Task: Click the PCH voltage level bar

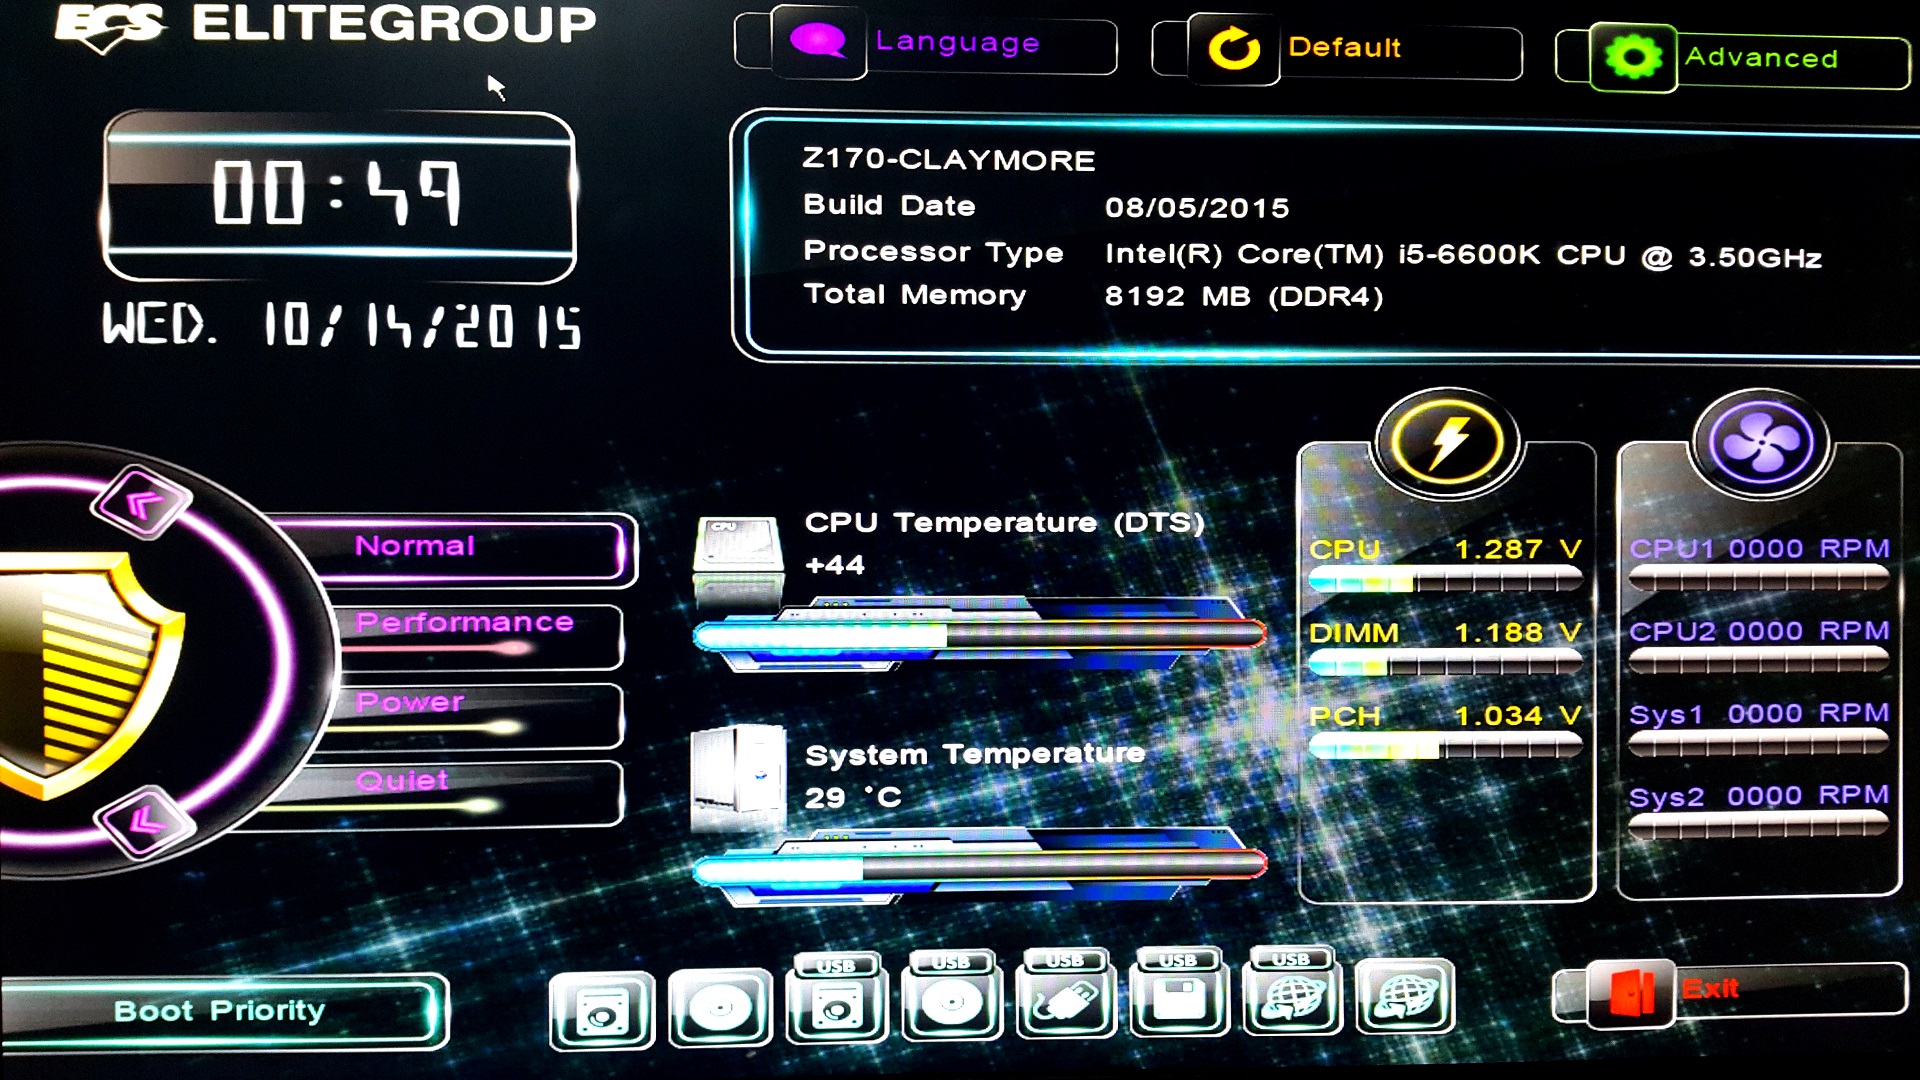Action: coord(1445,746)
